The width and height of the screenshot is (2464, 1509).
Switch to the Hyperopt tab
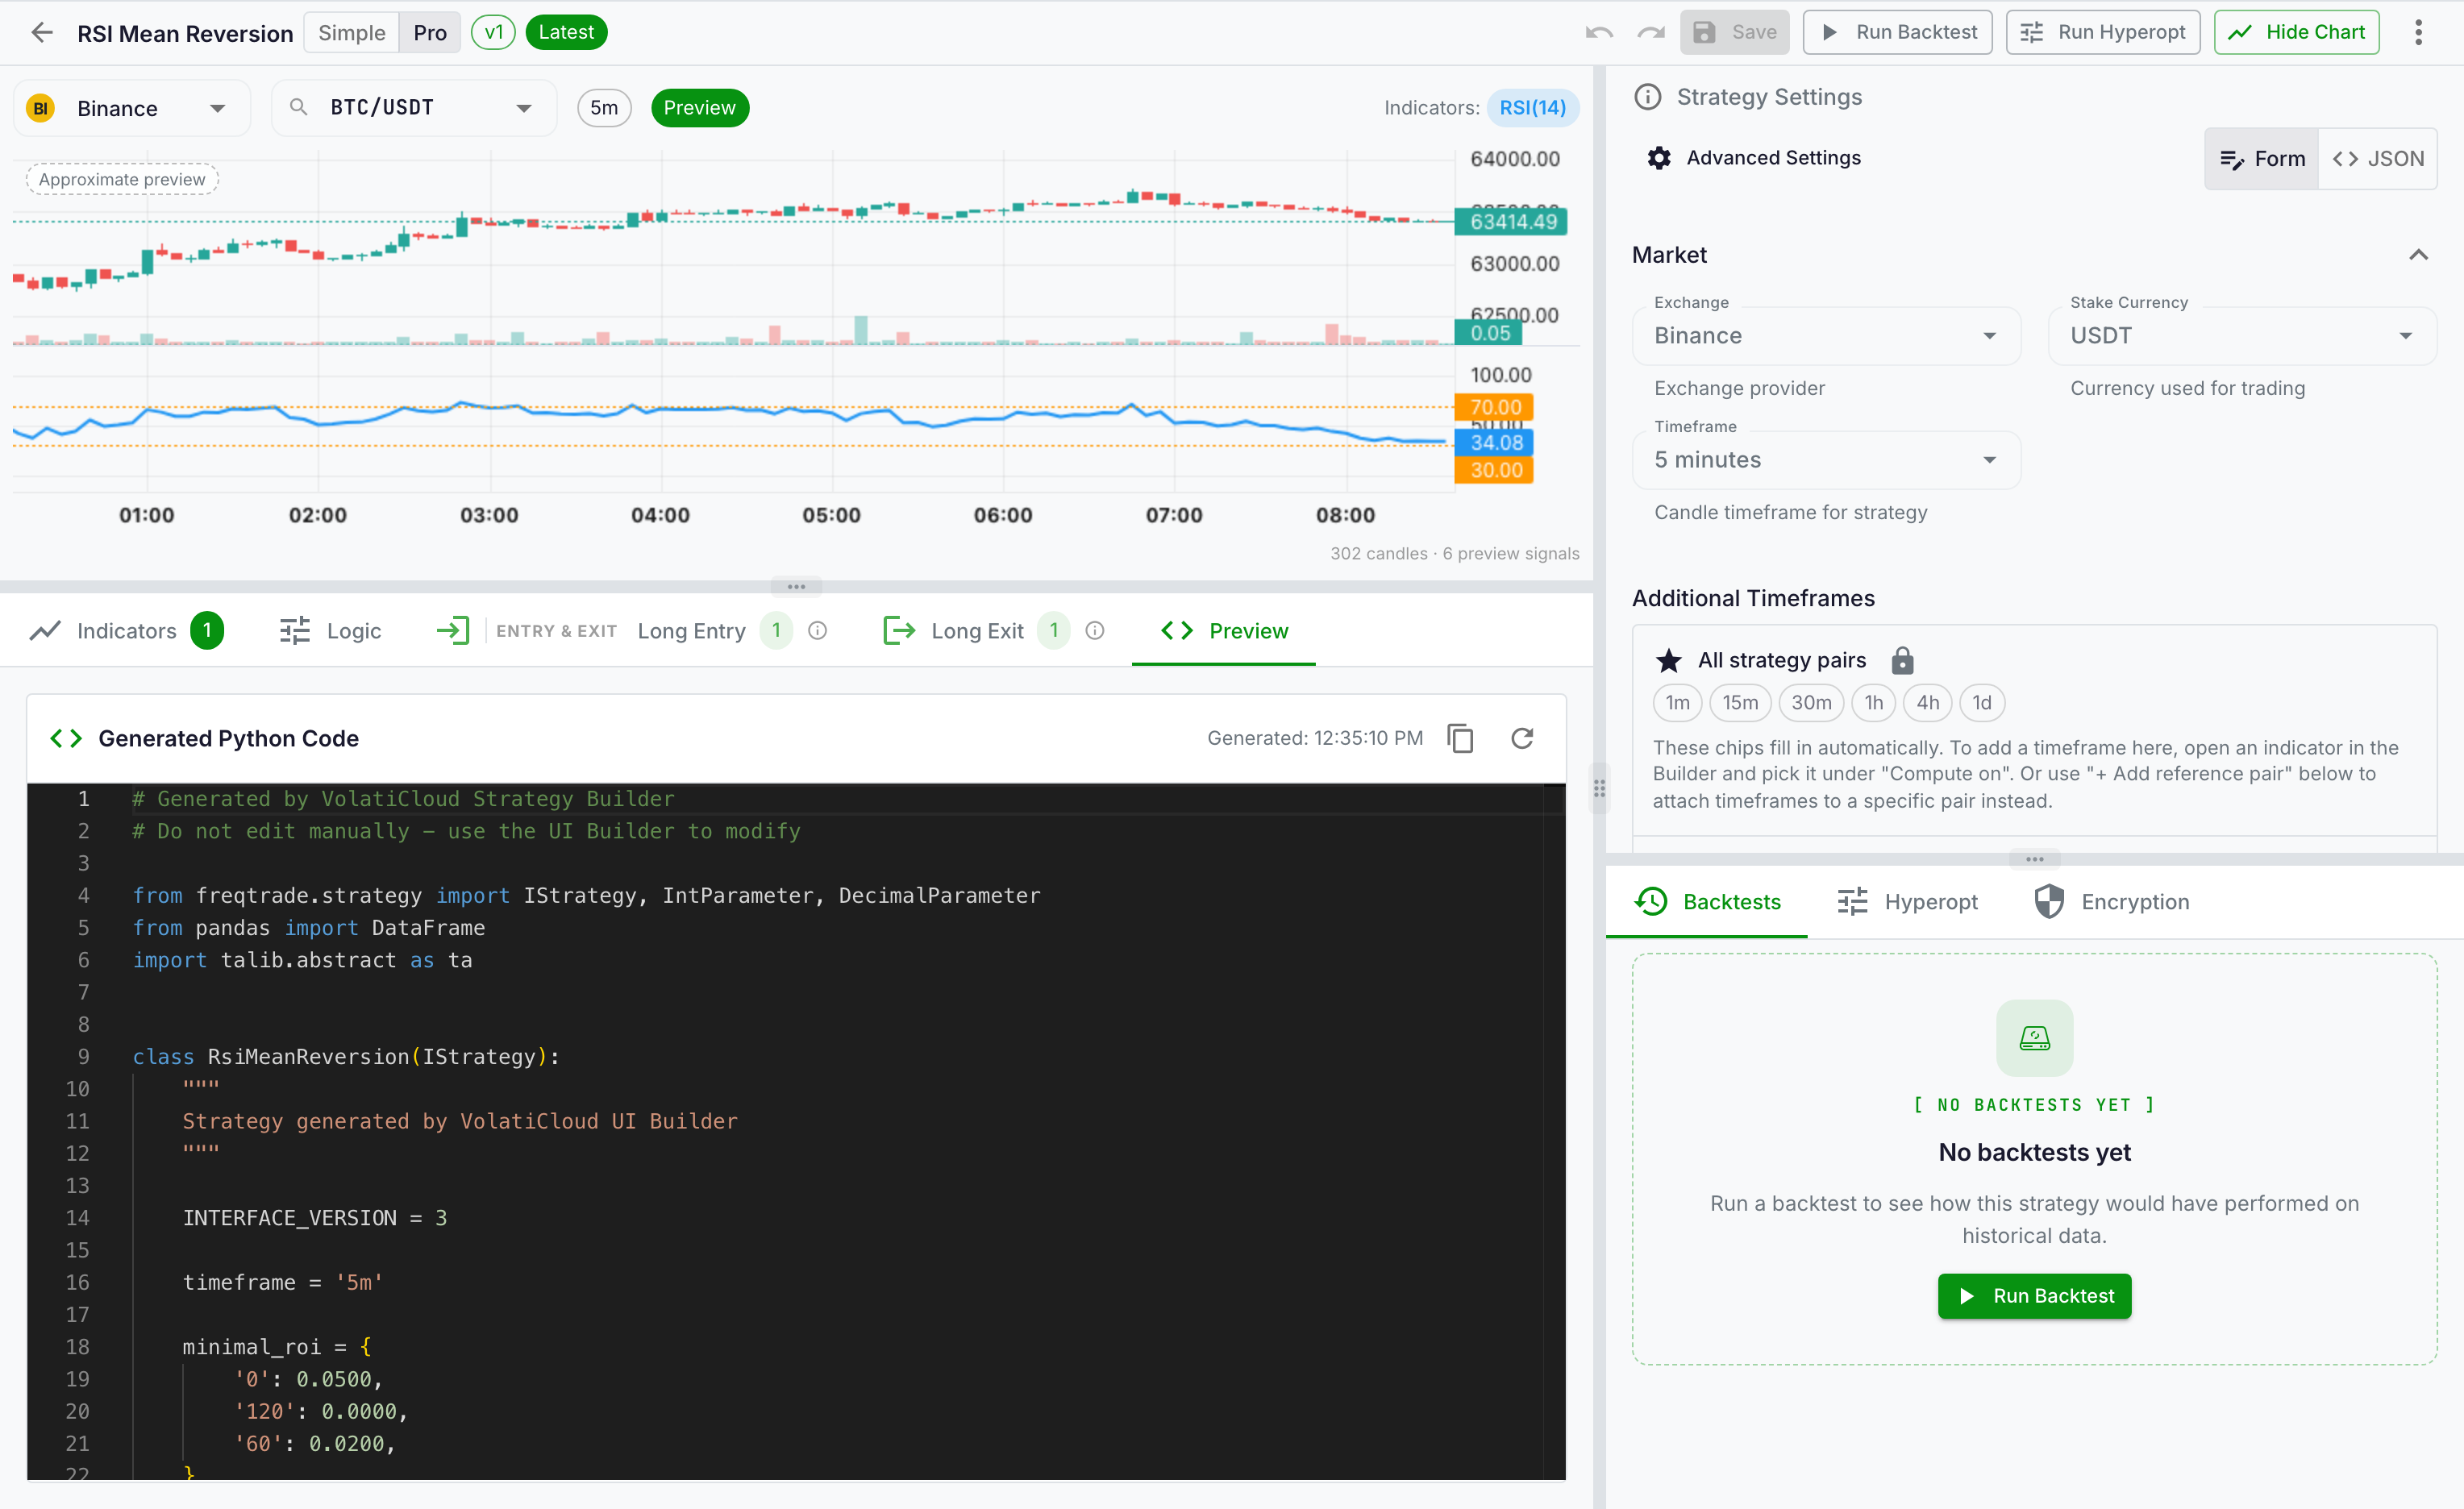(1907, 902)
